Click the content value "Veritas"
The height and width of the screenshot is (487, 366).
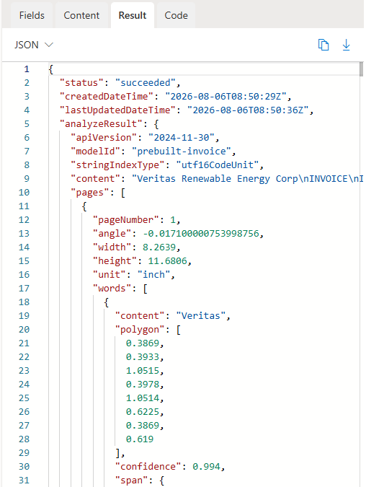tap(201, 316)
